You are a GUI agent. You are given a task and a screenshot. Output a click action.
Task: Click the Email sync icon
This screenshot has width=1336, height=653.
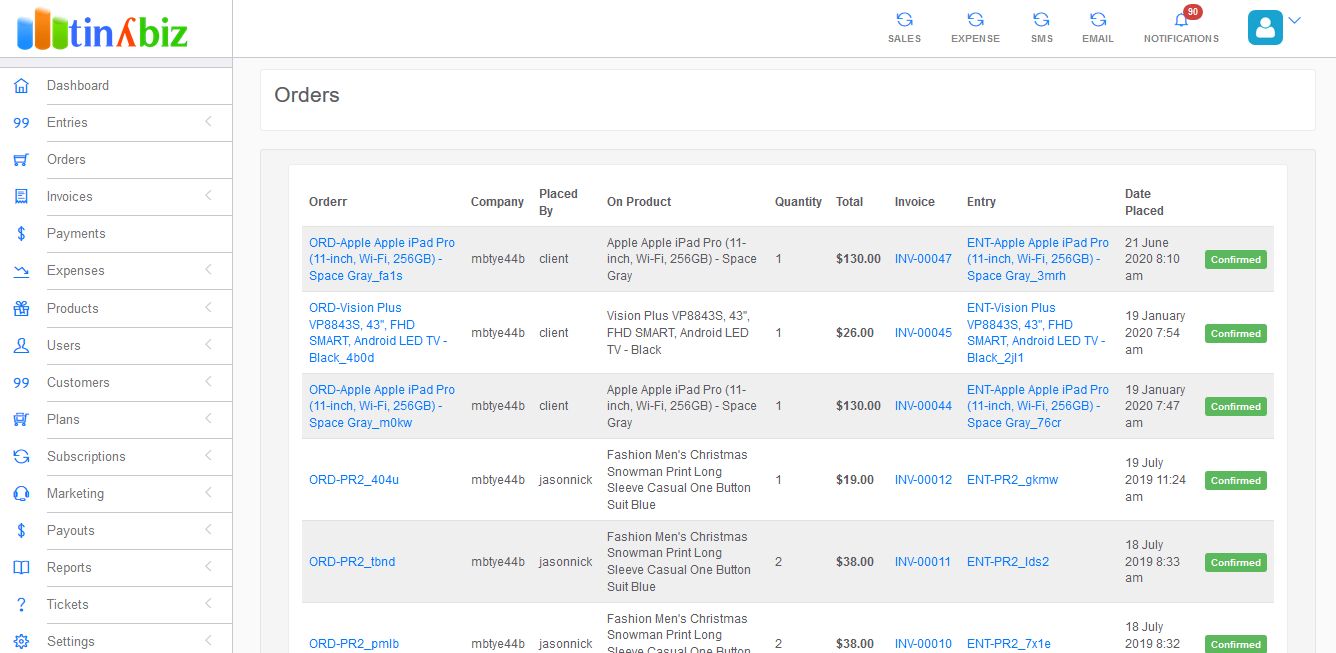[x=1097, y=20]
